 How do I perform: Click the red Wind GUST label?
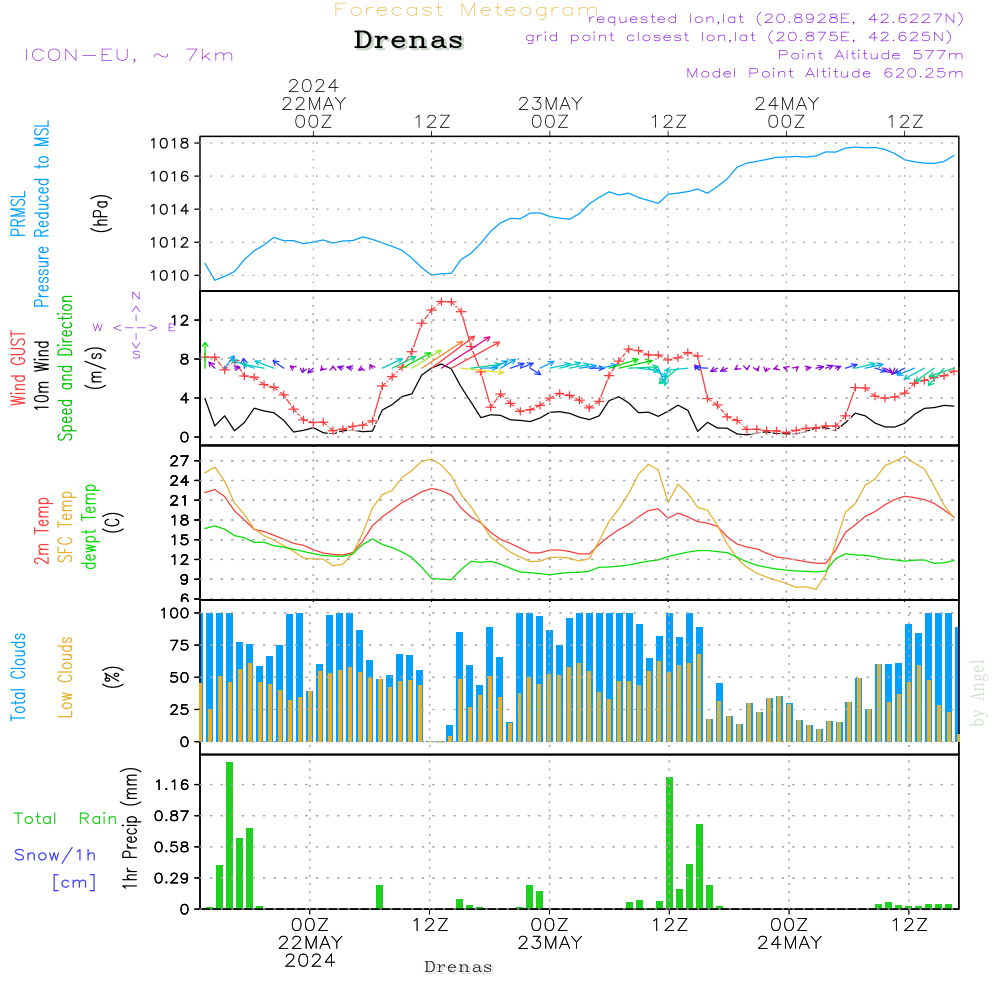(x=18, y=371)
